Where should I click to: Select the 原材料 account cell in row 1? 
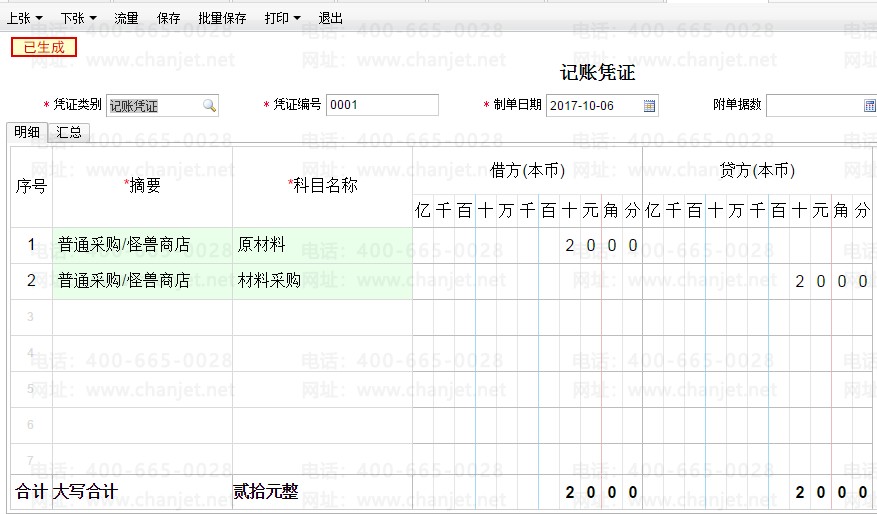321,245
